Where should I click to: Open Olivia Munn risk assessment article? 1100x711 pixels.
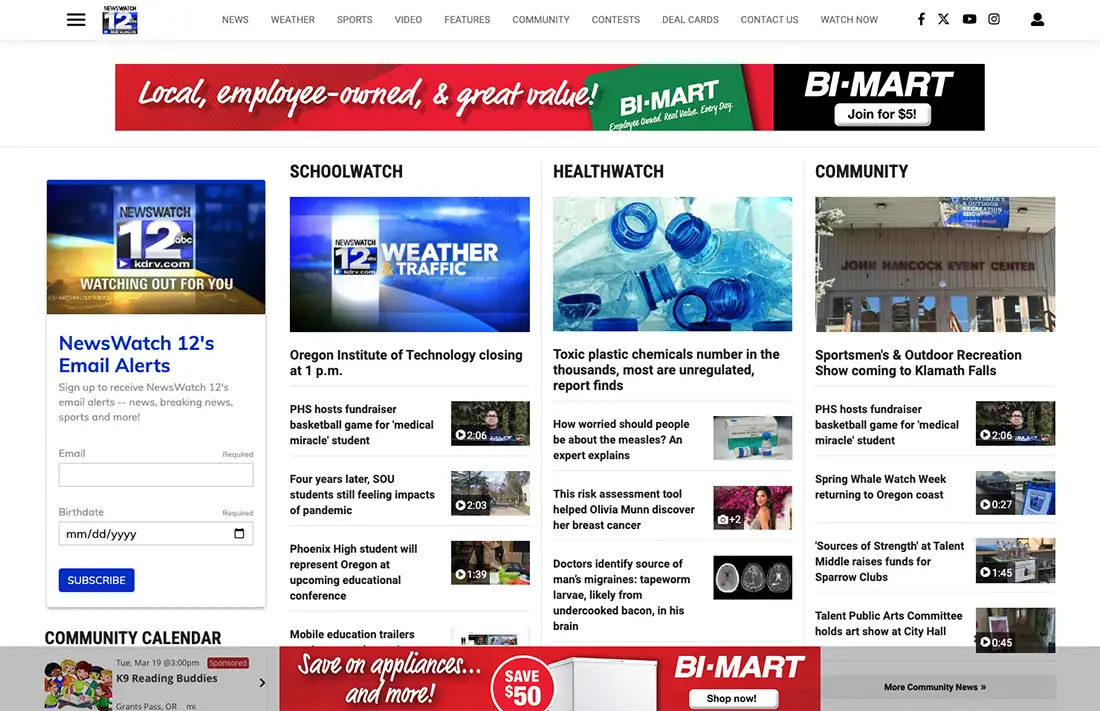click(624, 509)
